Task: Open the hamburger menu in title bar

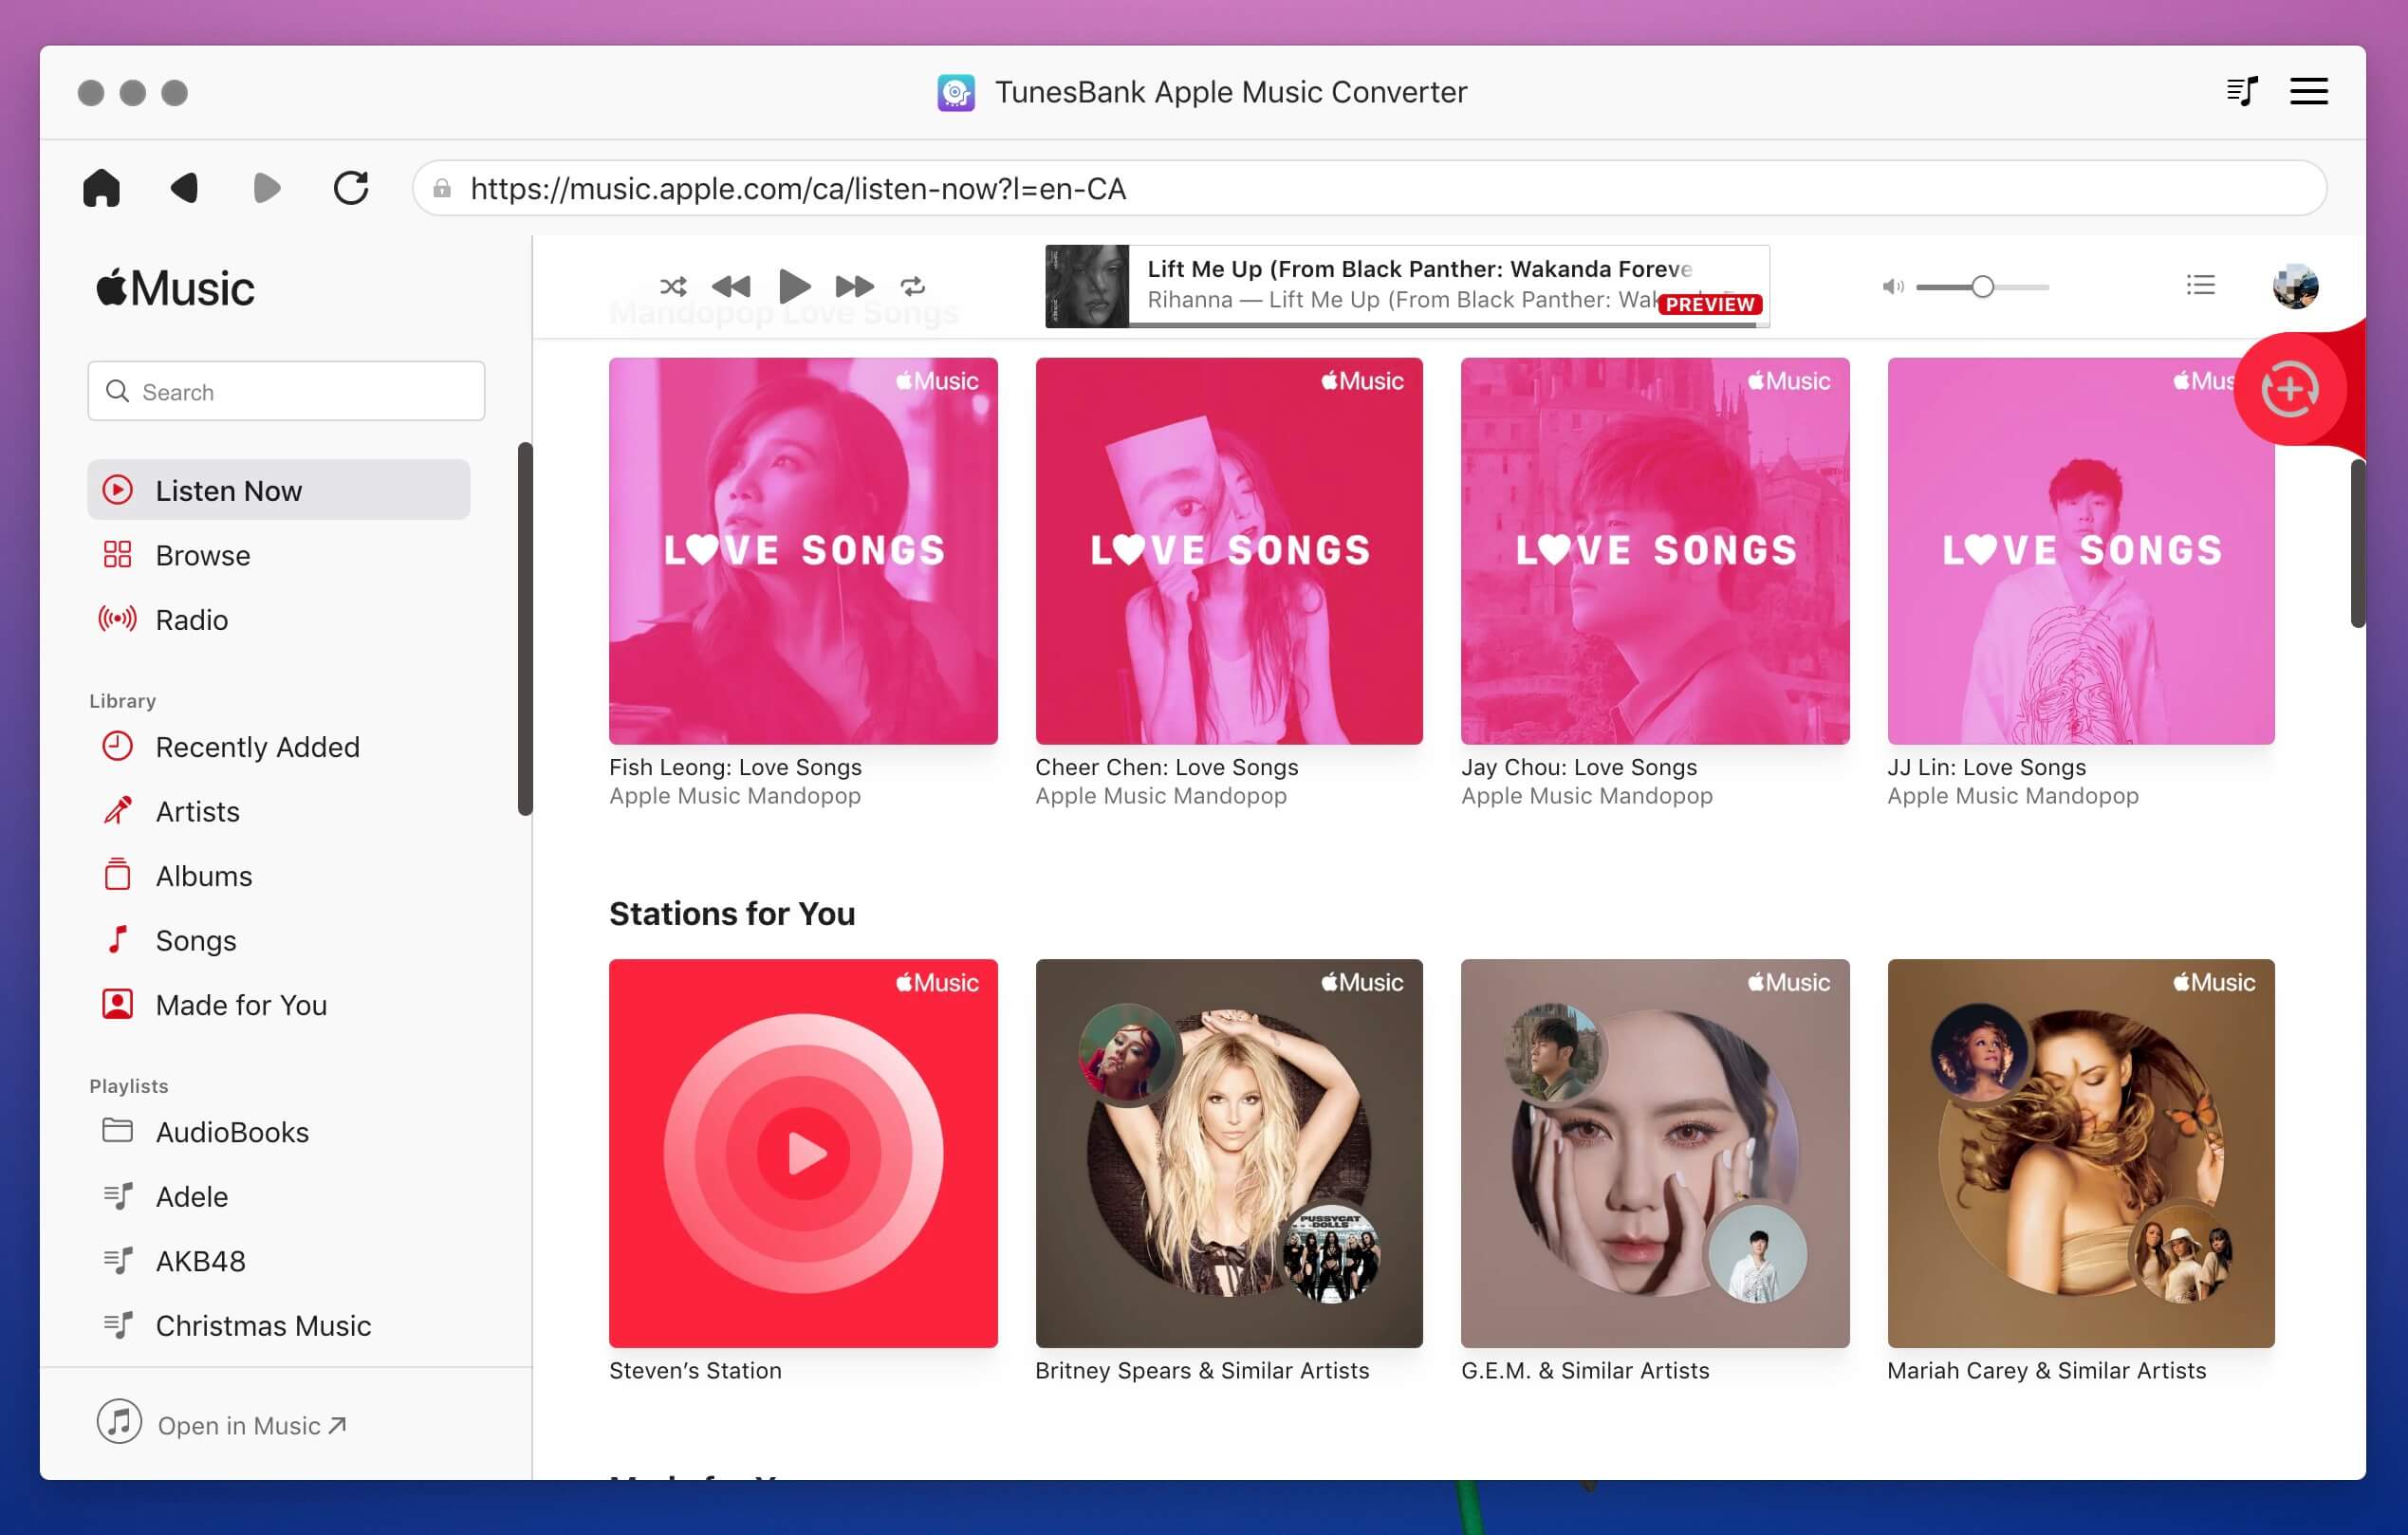Action: (x=2308, y=92)
